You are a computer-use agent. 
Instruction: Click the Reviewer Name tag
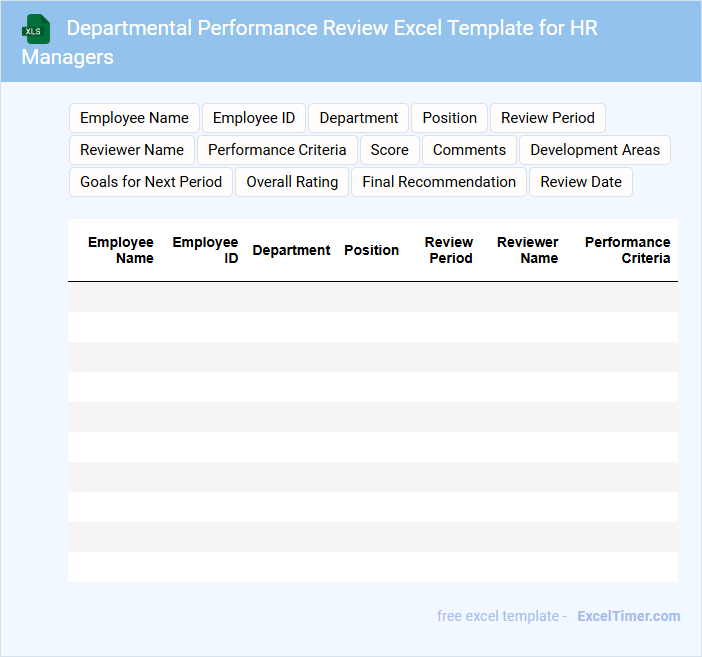(x=132, y=150)
